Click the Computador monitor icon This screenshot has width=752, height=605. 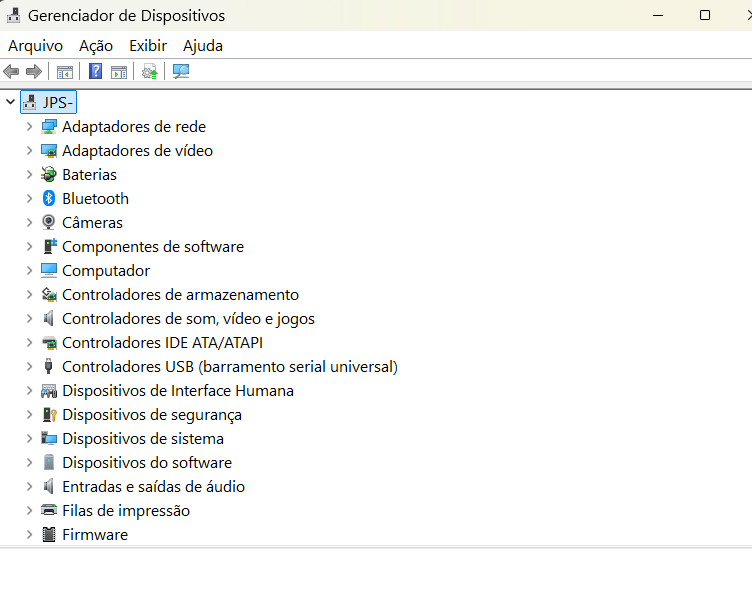(48, 271)
